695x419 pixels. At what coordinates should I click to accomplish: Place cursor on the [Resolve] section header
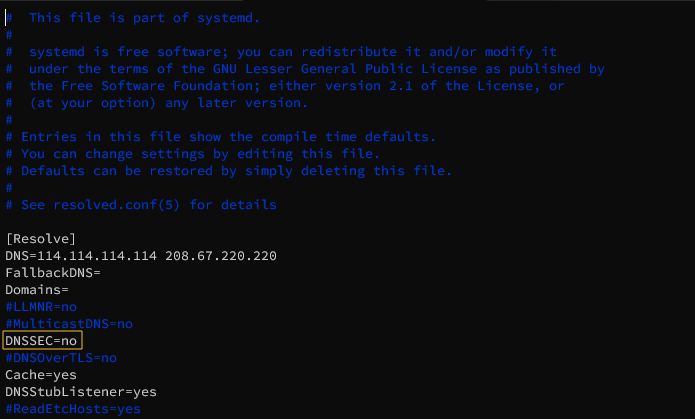point(41,239)
